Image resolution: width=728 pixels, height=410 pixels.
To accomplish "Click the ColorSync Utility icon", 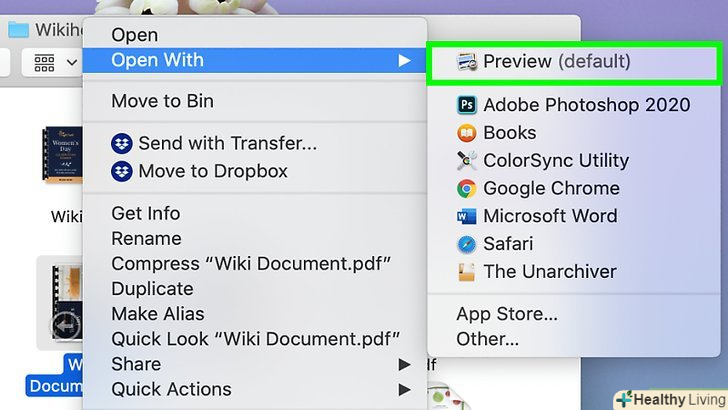I will 467,161.
